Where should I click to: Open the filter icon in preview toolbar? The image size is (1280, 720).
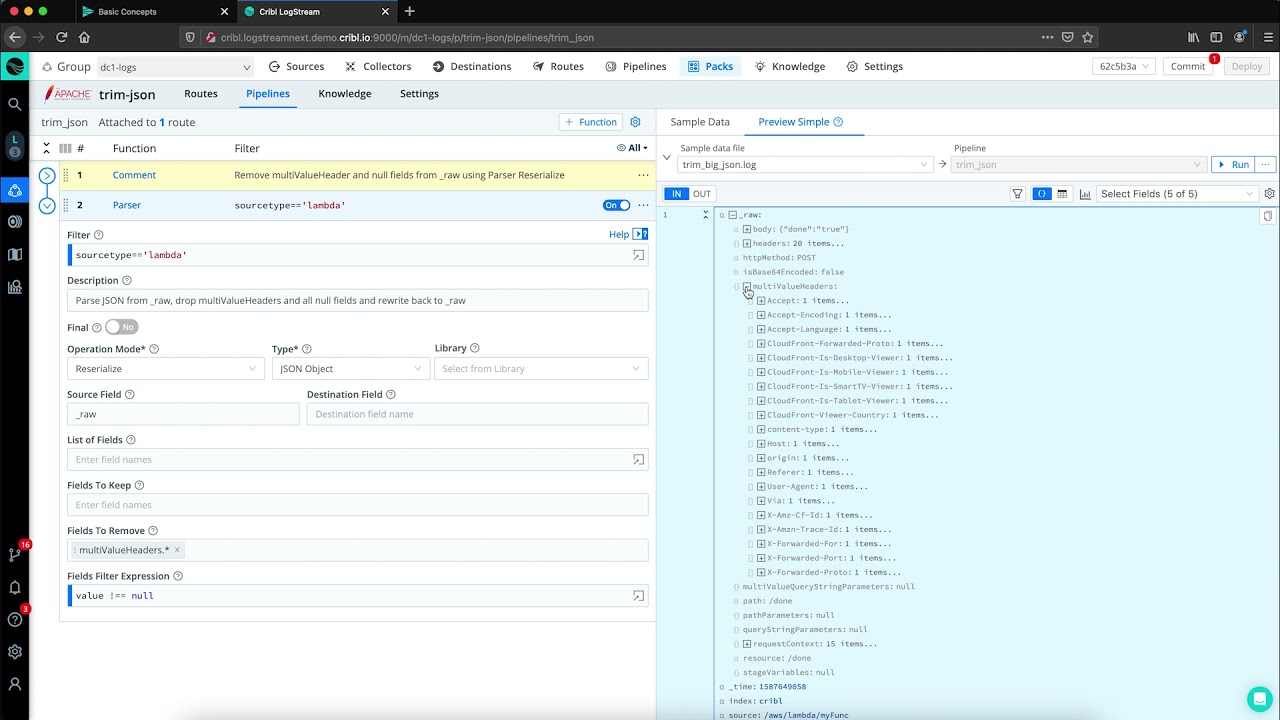click(1018, 194)
